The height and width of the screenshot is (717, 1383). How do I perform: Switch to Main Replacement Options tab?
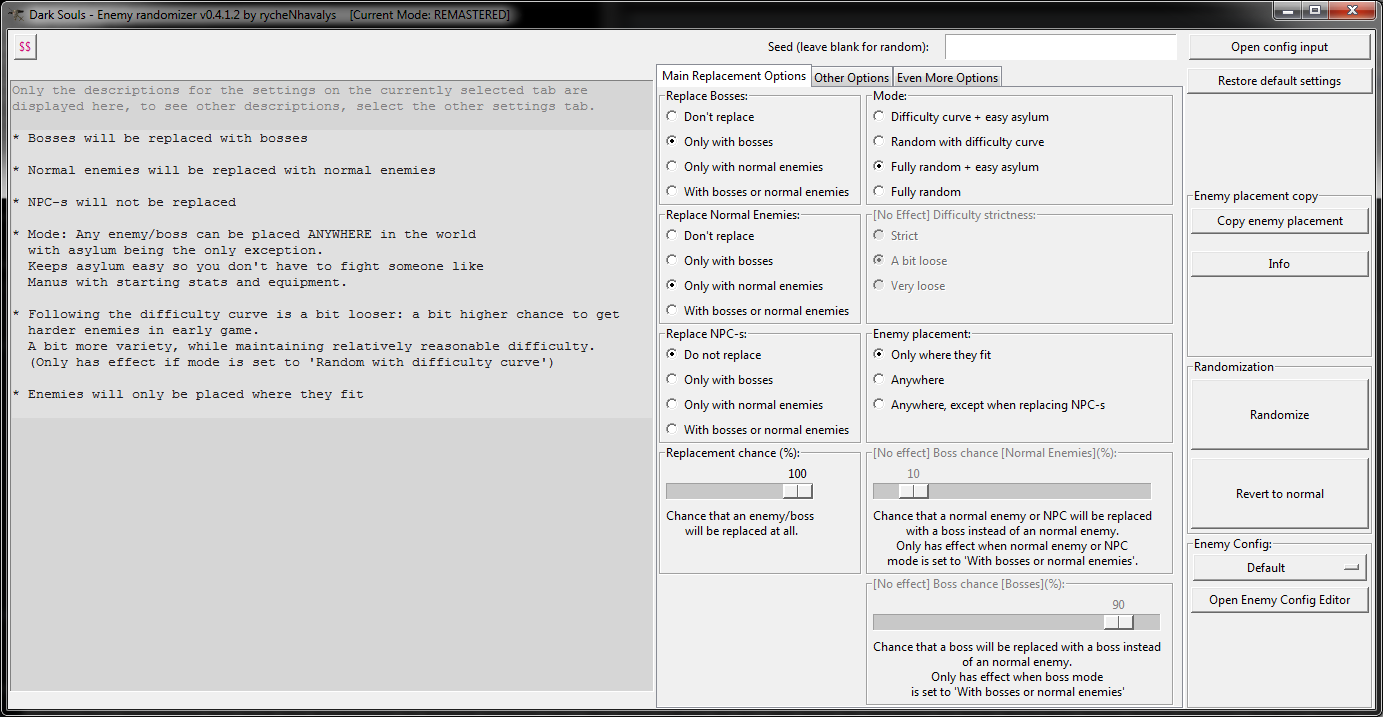(734, 76)
